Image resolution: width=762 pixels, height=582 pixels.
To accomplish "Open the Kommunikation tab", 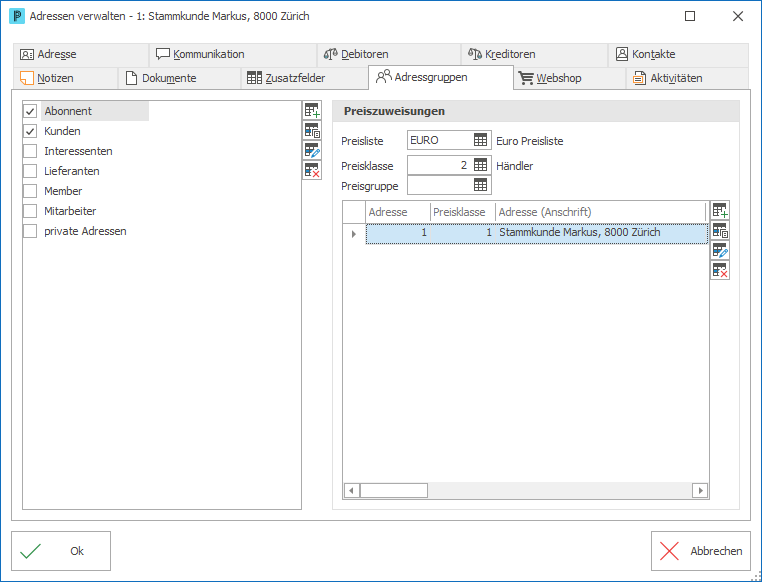I will coord(233,54).
